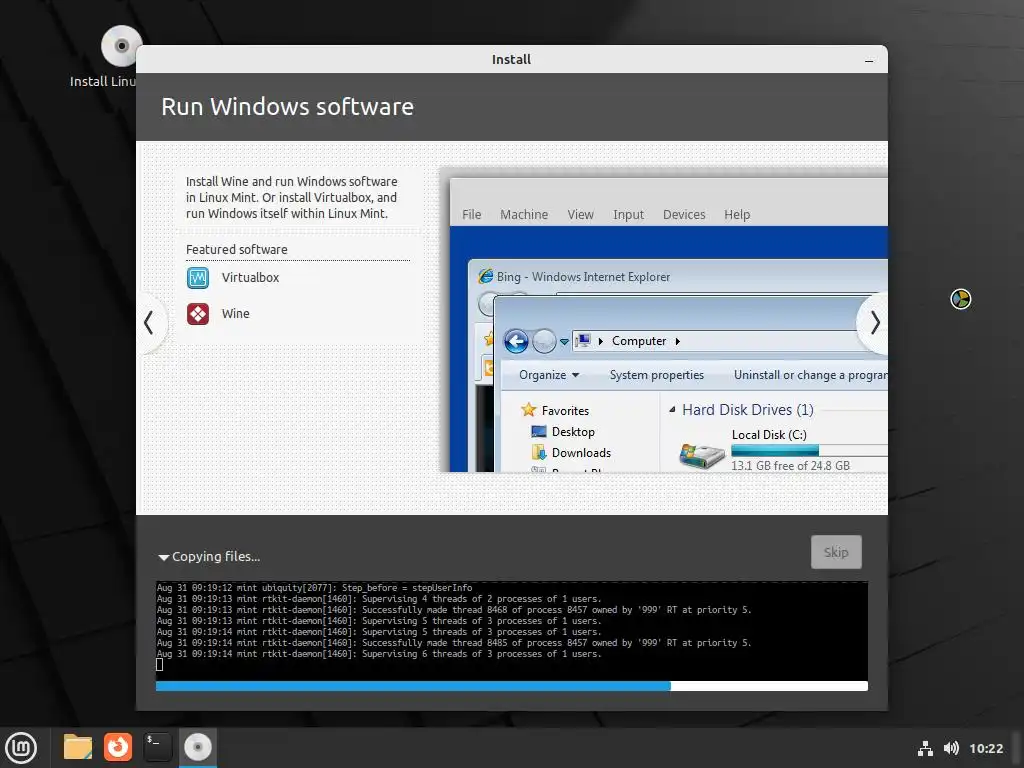Click System properties in slide screenshot
Image resolution: width=1024 pixels, height=768 pixels.
656,375
